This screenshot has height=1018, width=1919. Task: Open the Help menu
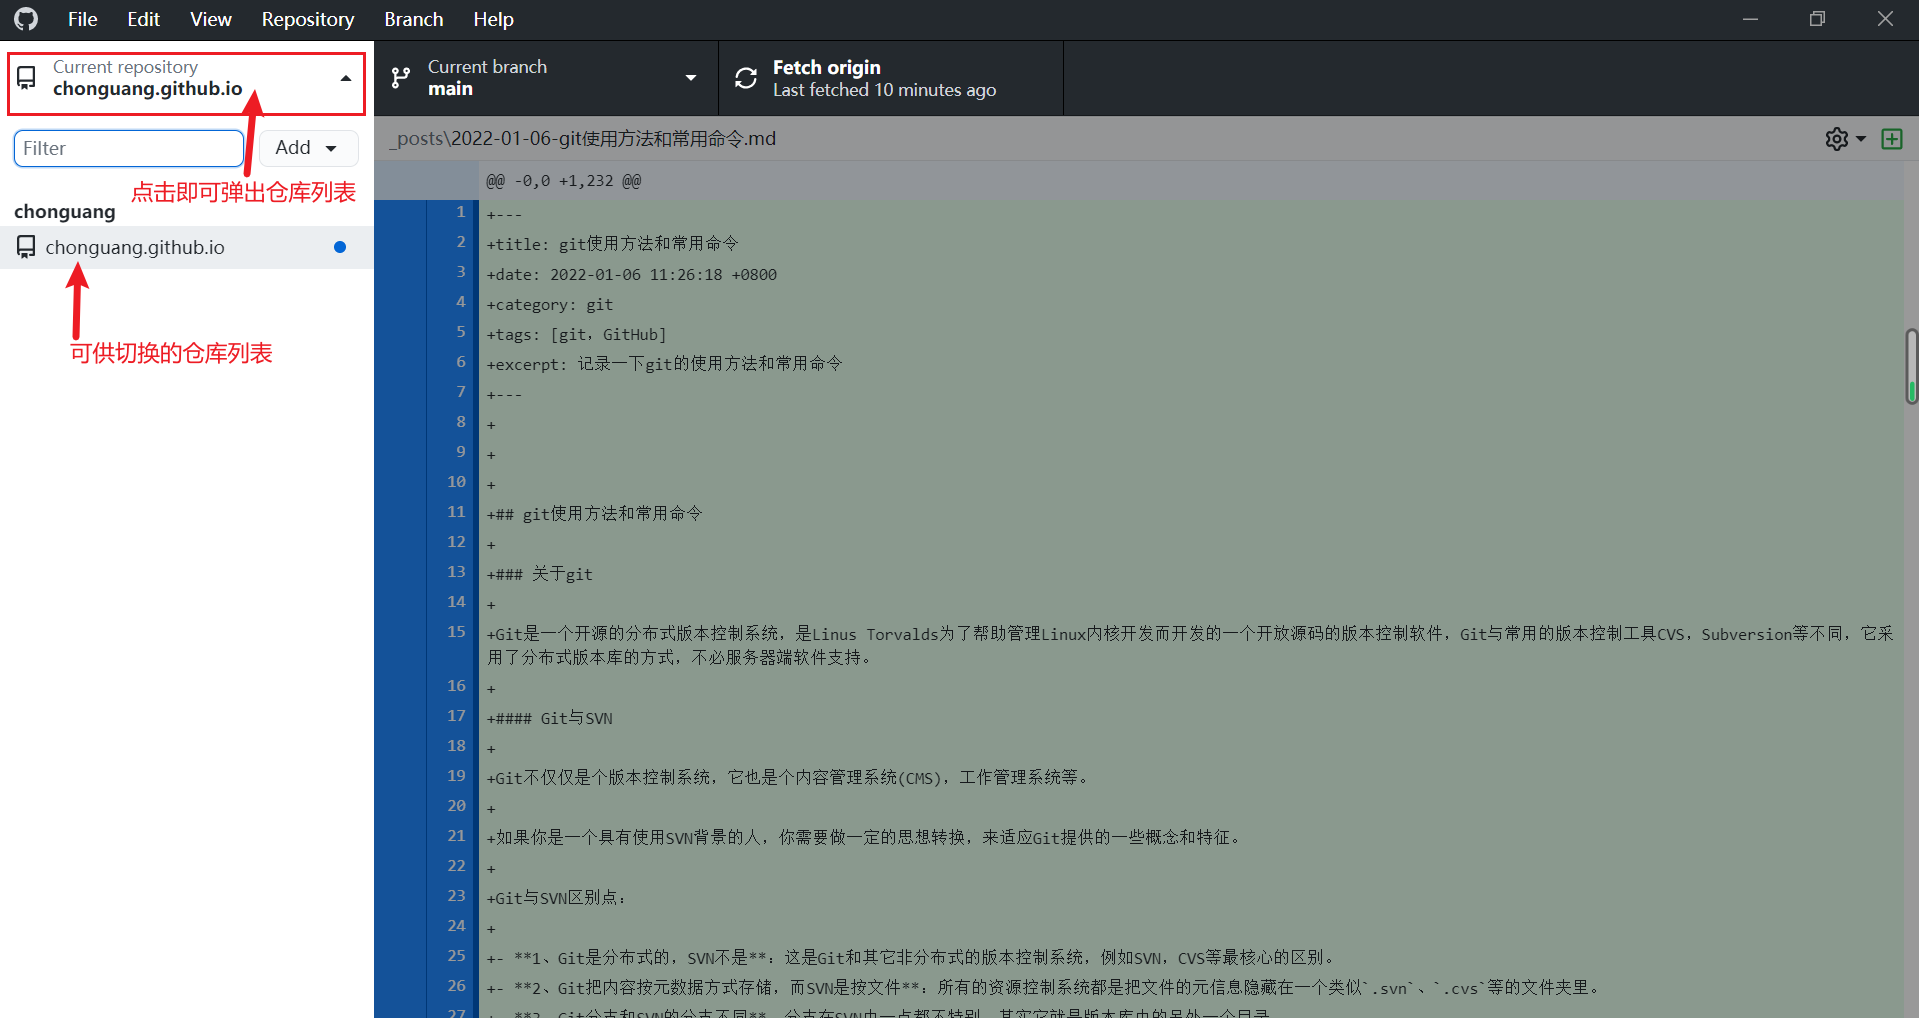pyautogui.click(x=493, y=19)
